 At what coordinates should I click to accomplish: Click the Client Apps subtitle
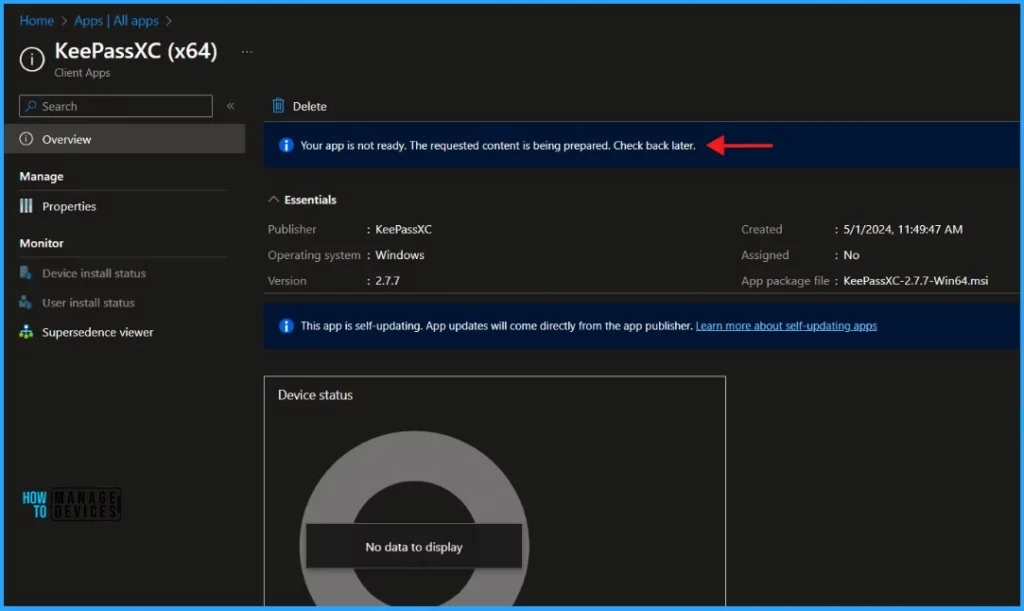pyautogui.click(x=82, y=72)
